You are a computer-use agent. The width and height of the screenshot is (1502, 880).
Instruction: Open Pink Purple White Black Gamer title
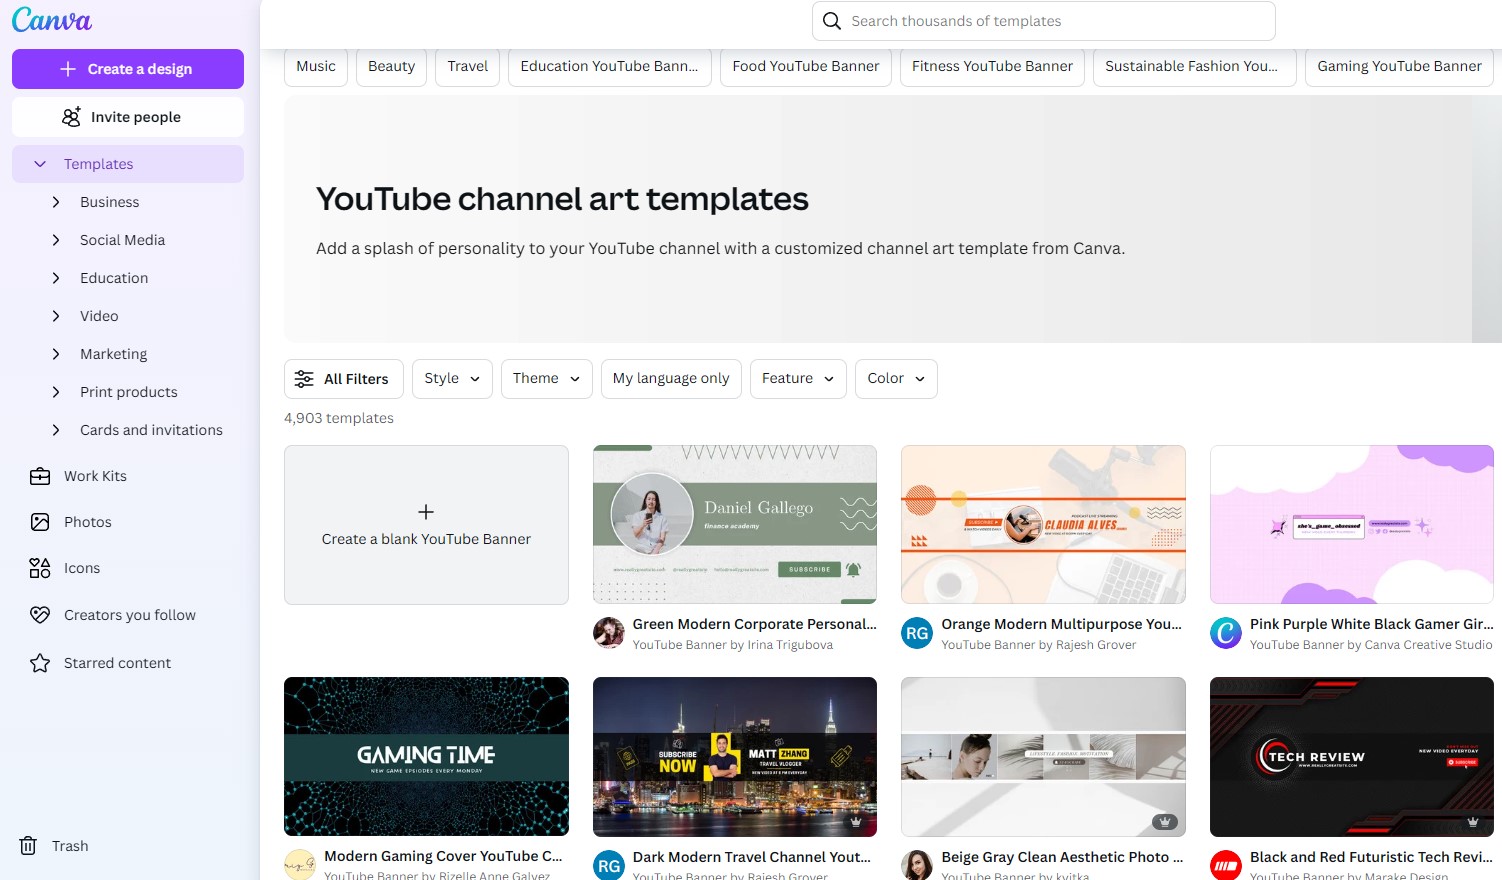(1371, 624)
